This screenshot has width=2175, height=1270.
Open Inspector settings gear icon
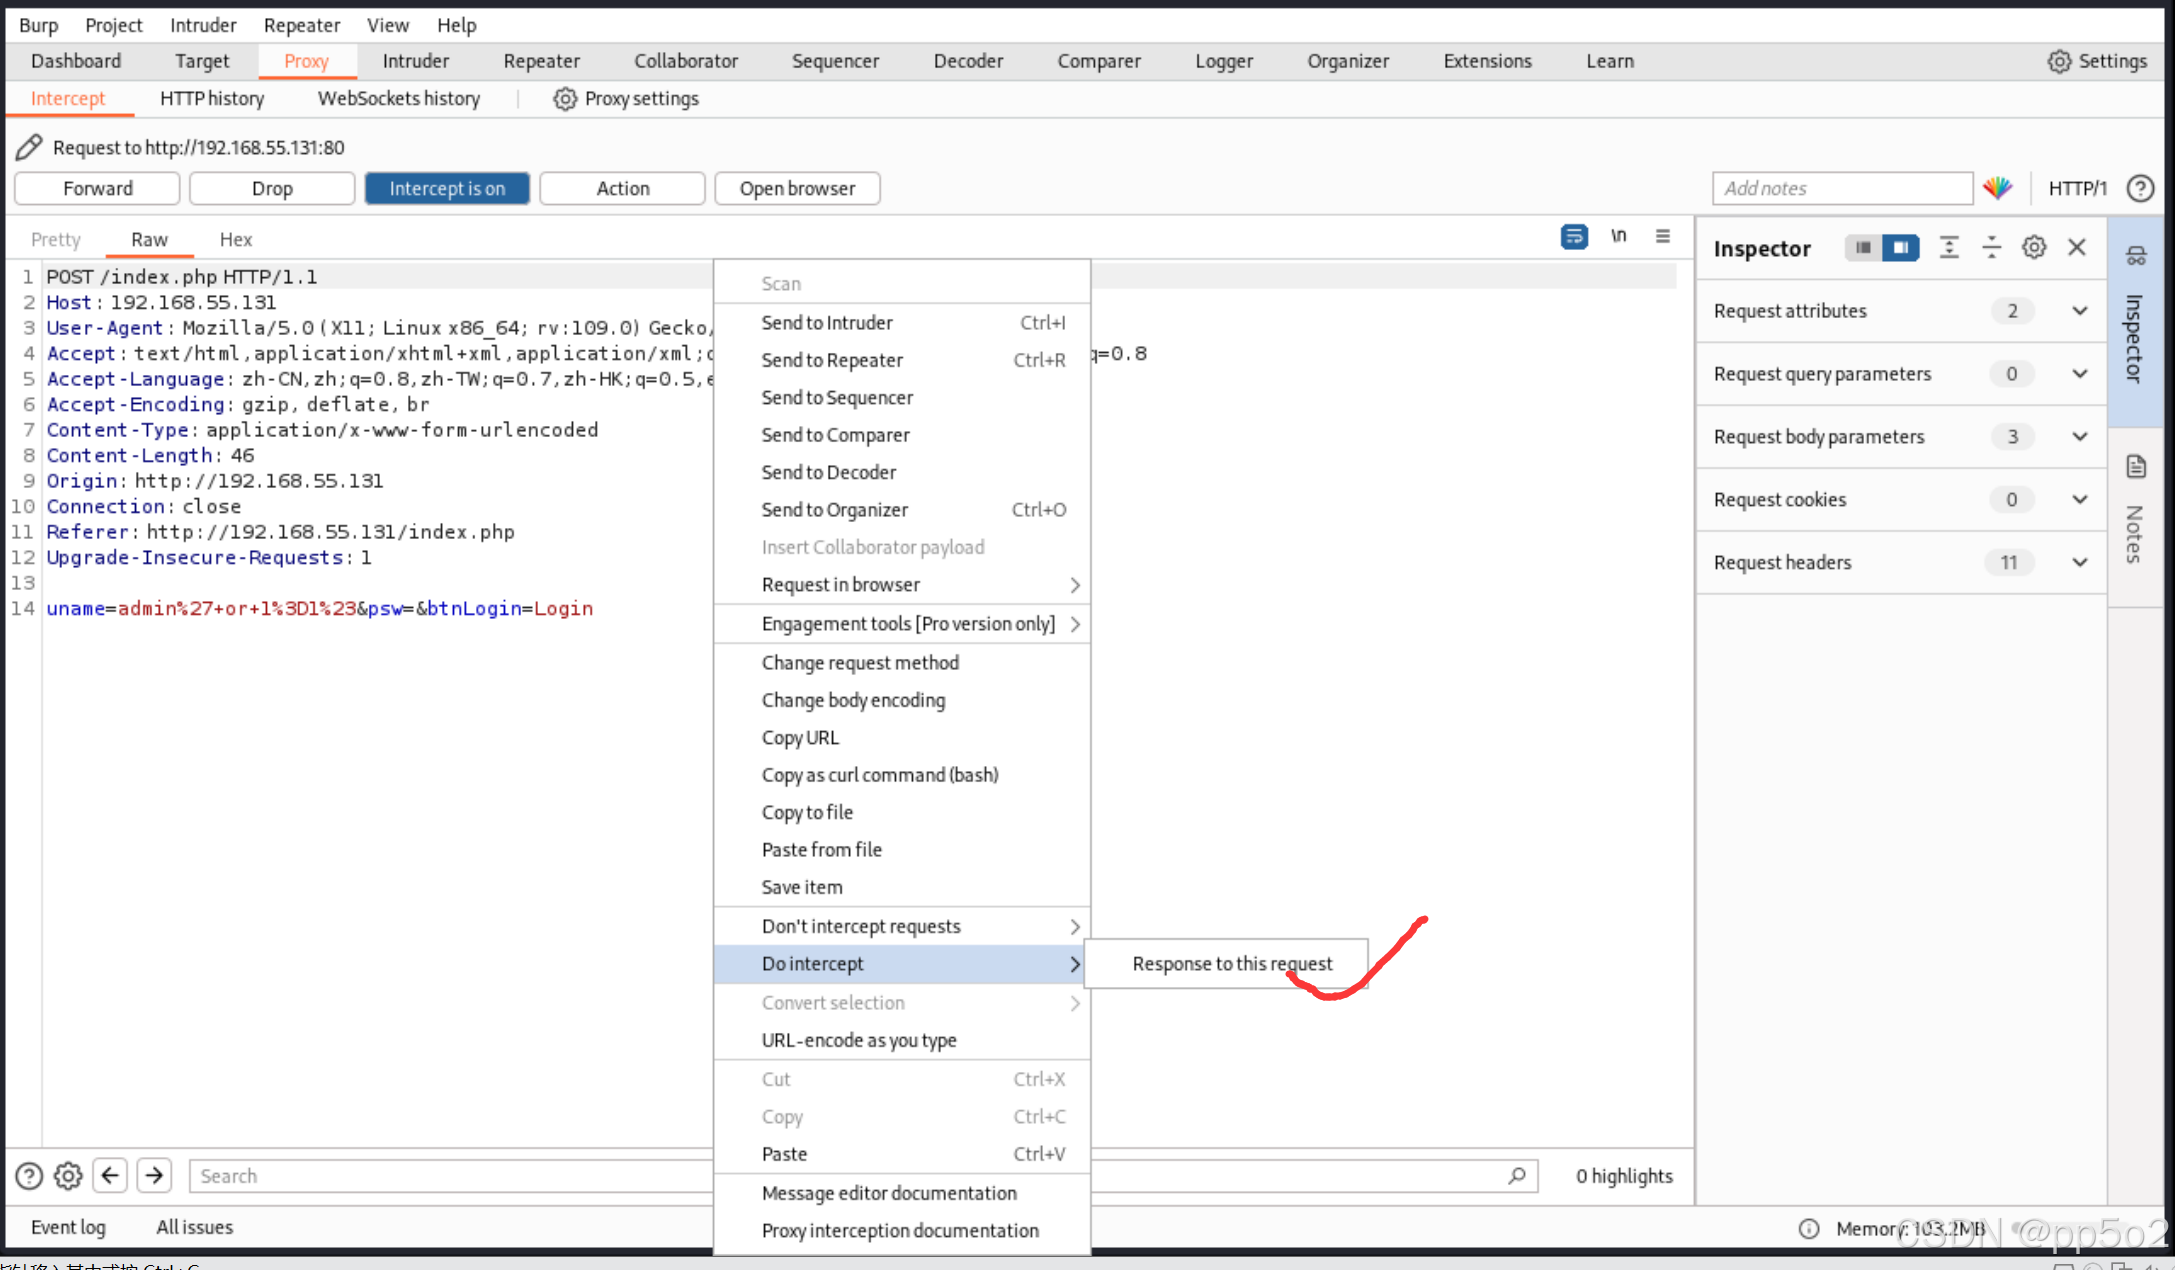pyautogui.click(x=2034, y=248)
